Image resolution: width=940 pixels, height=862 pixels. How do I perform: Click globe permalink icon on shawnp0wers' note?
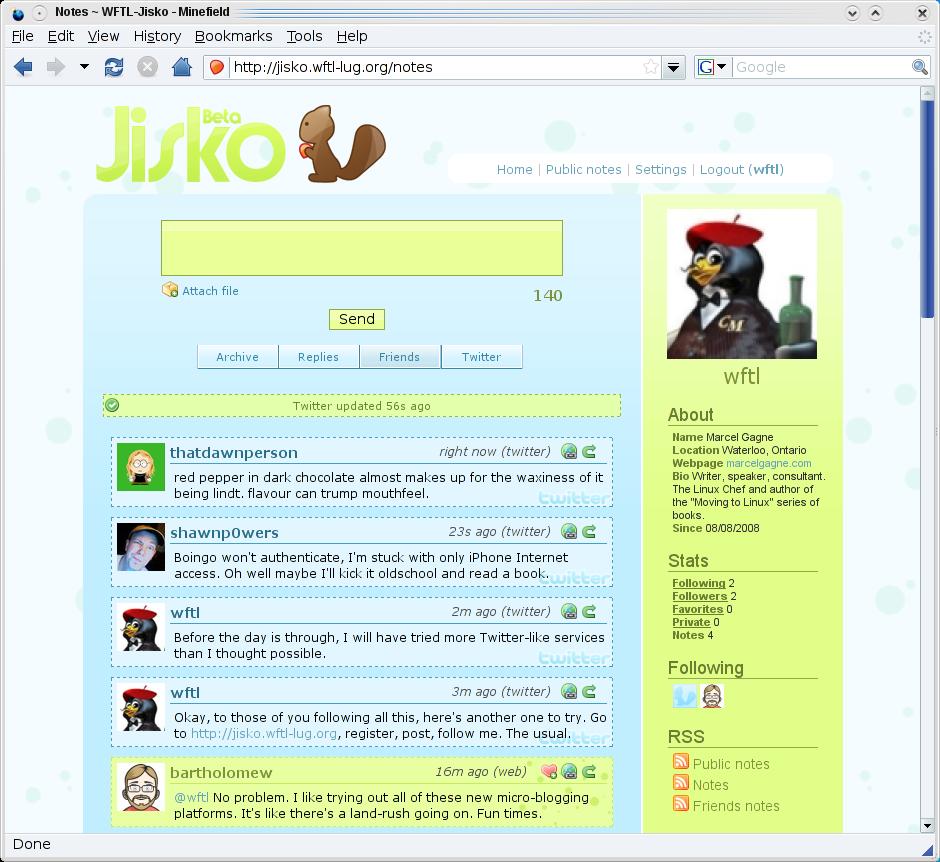[x=569, y=531]
